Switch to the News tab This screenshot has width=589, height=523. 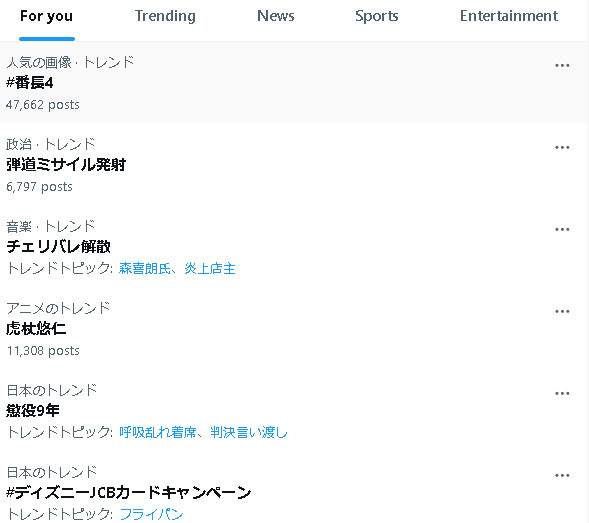tap(276, 17)
